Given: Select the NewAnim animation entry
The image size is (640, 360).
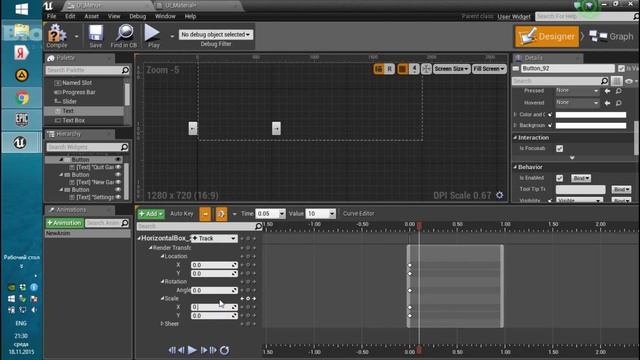Looking at the screenshot, I should (x=87, y=233).
